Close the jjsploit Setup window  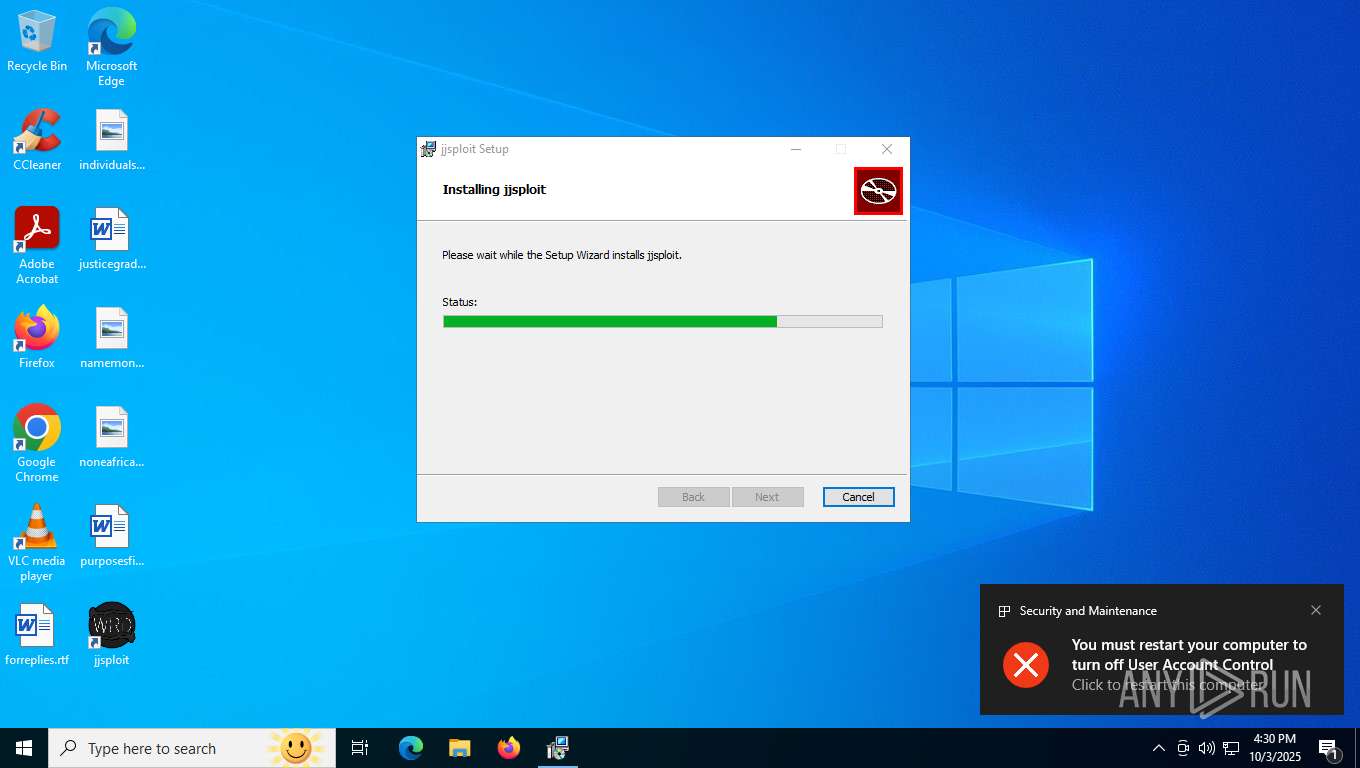point(887,149)
